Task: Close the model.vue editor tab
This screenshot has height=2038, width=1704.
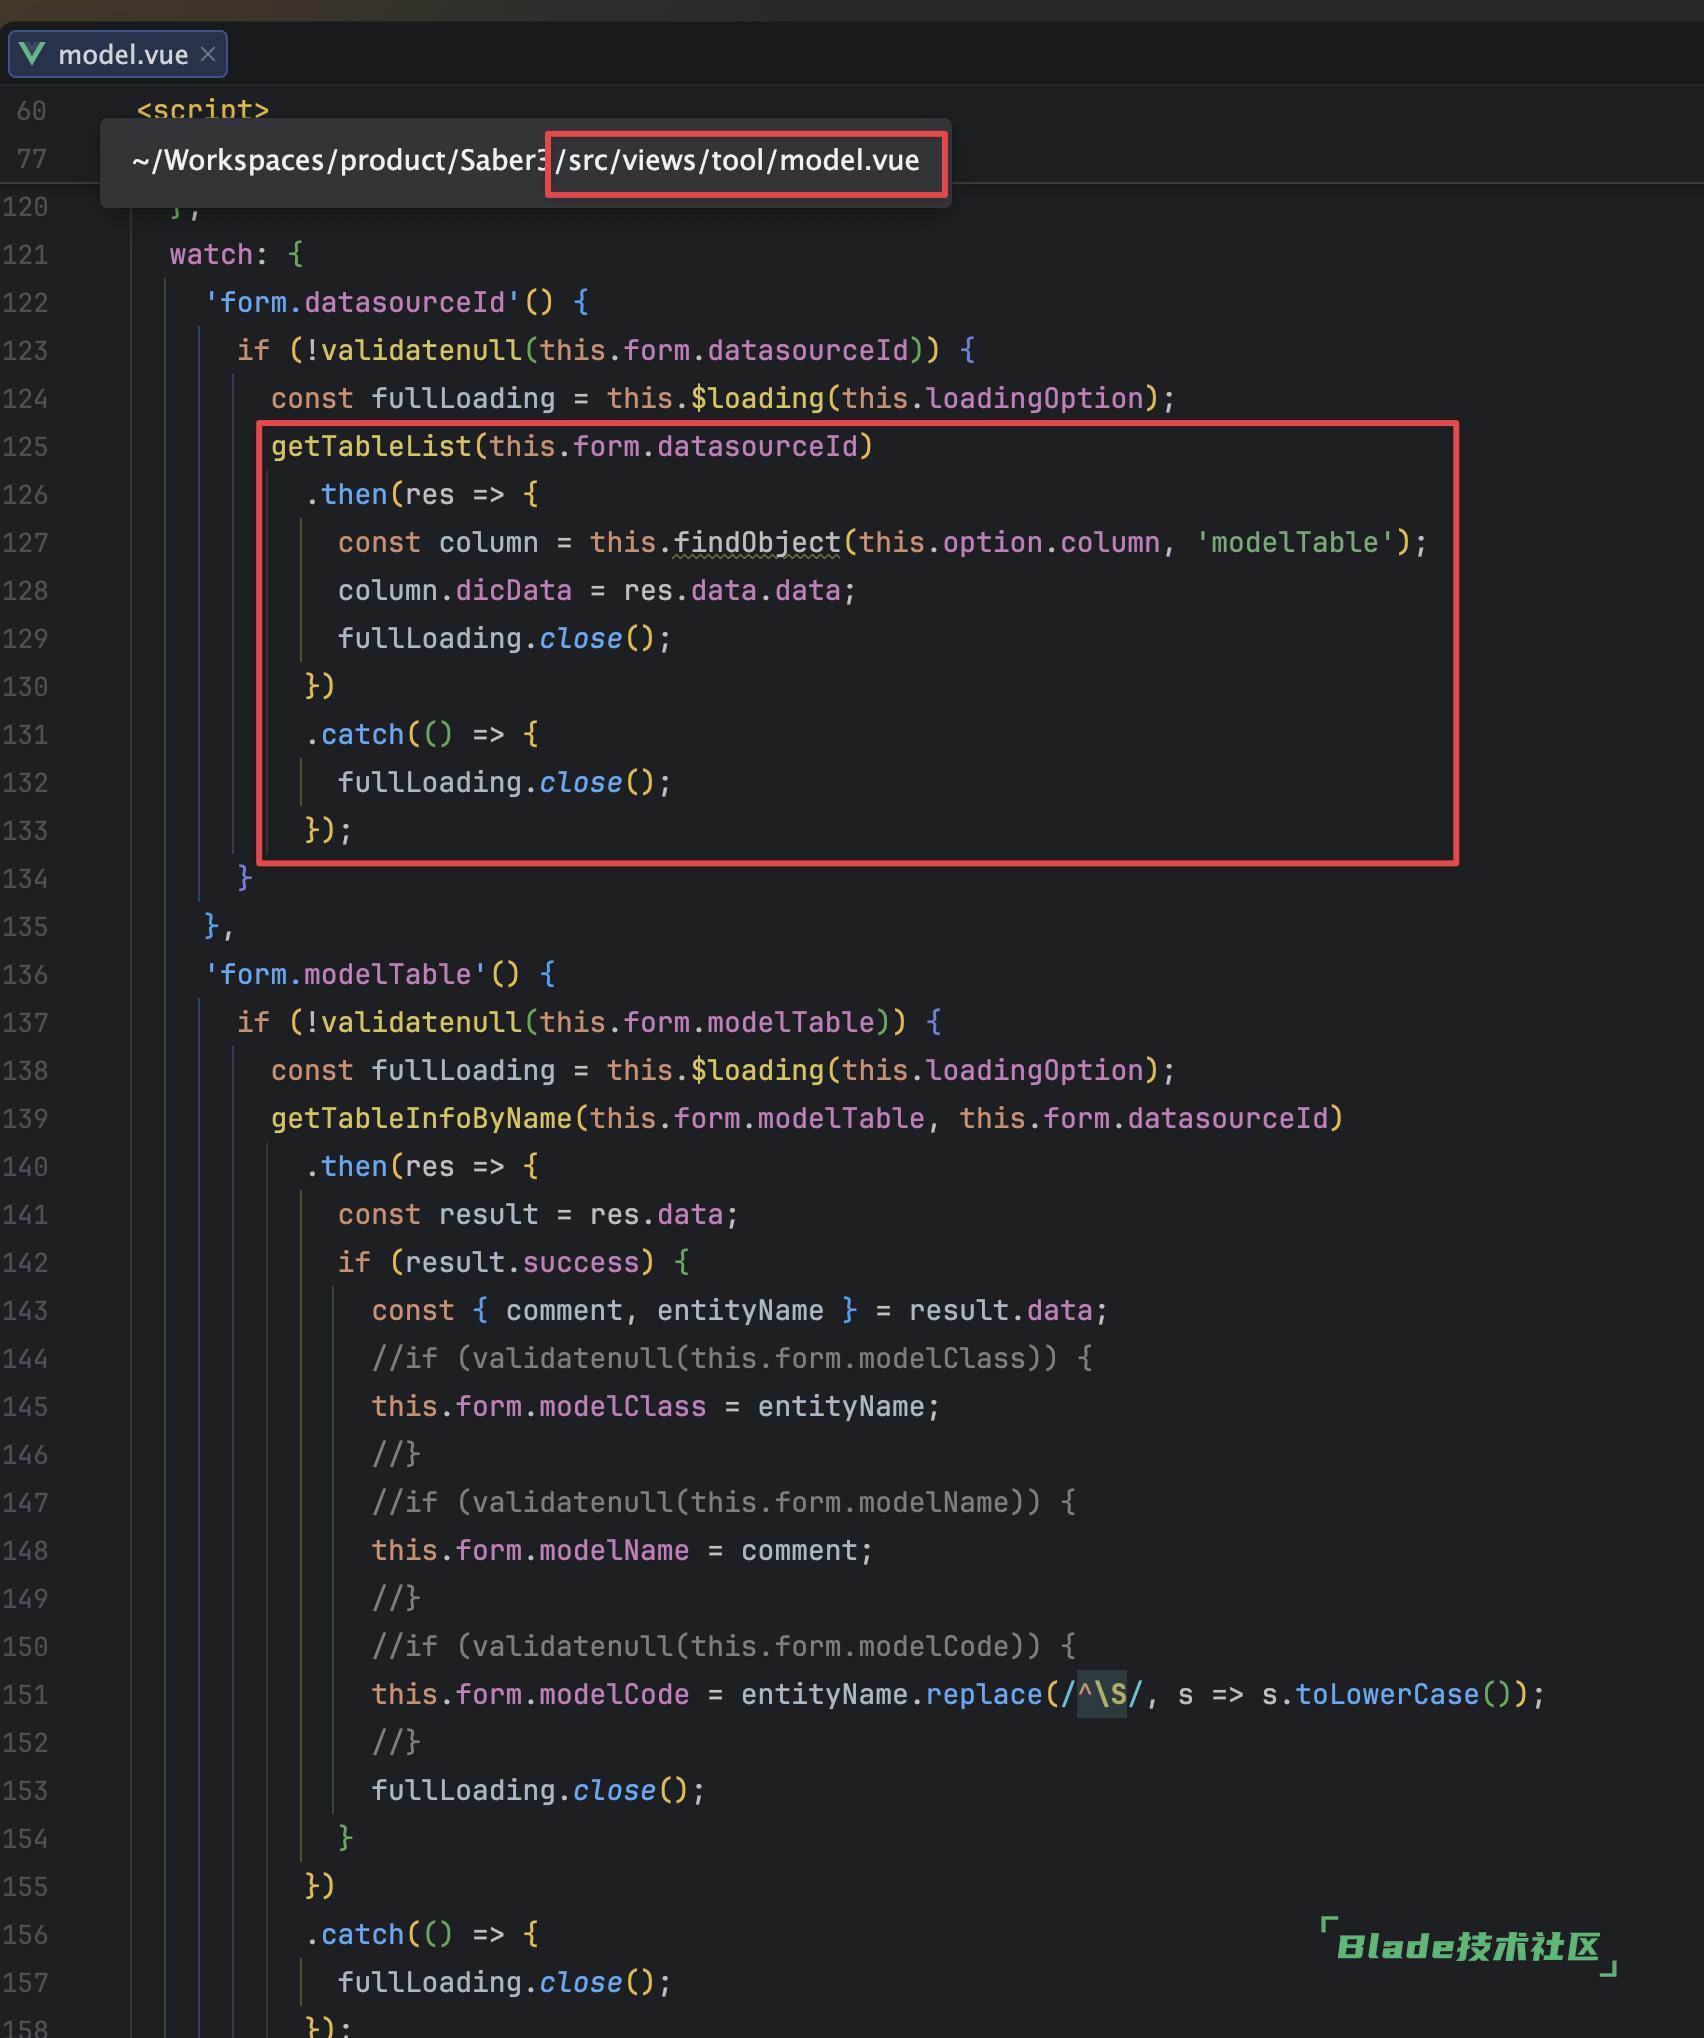Action: coord(208,54)
